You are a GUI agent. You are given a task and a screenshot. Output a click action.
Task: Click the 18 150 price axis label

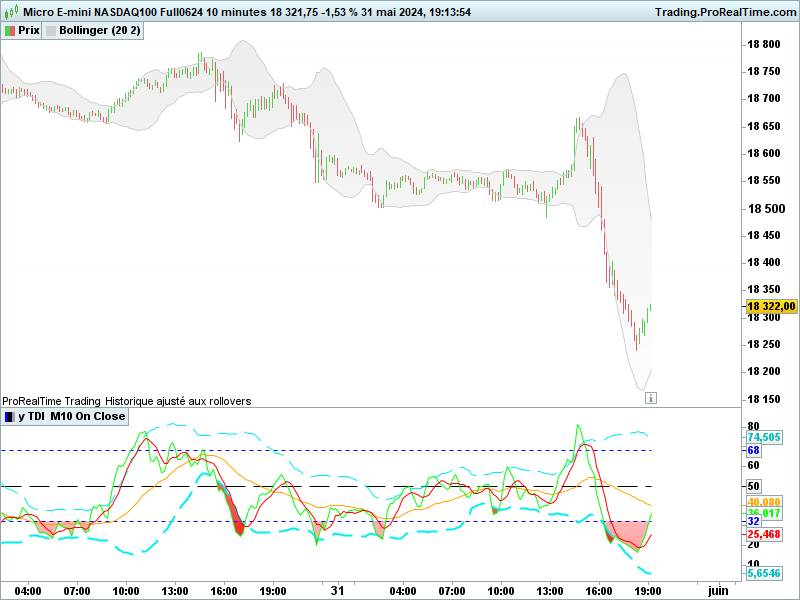764,398
